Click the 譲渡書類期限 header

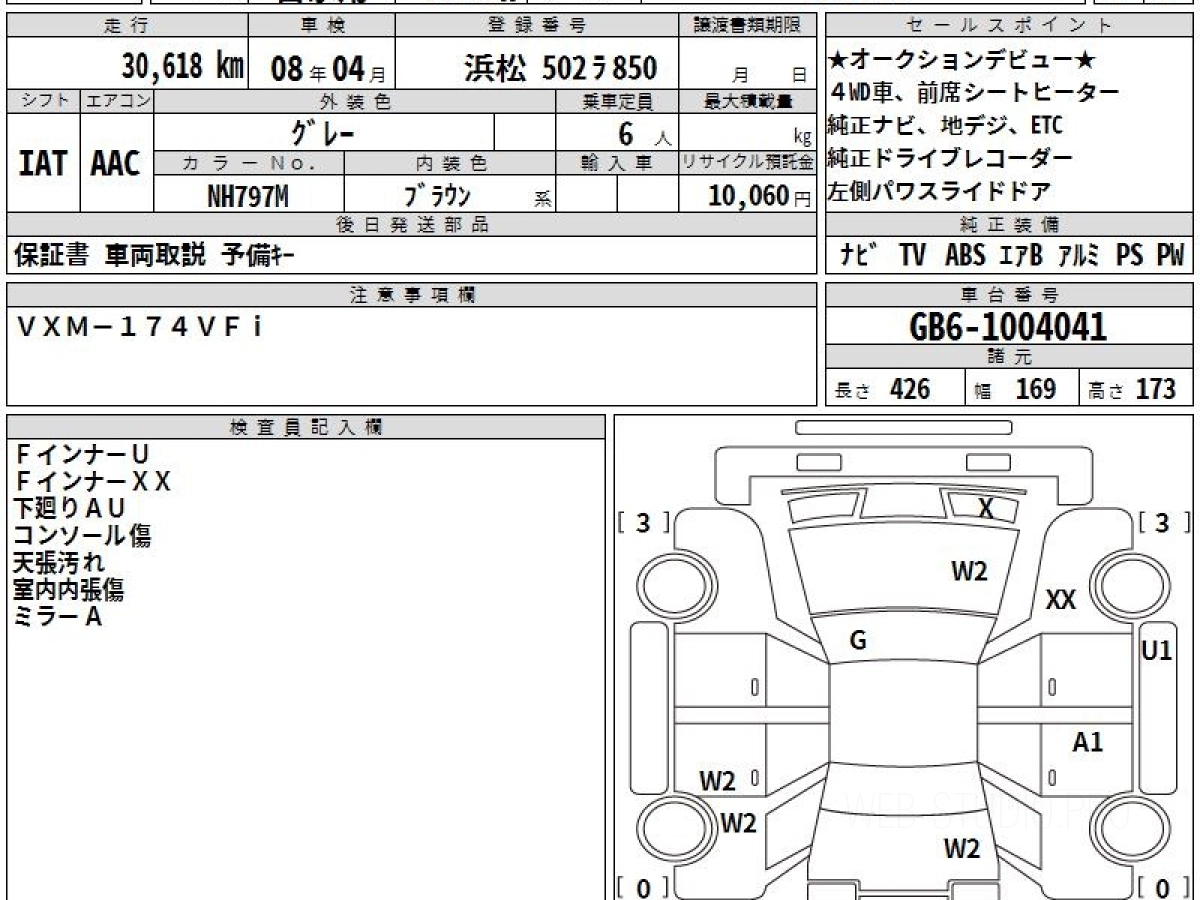747,26
